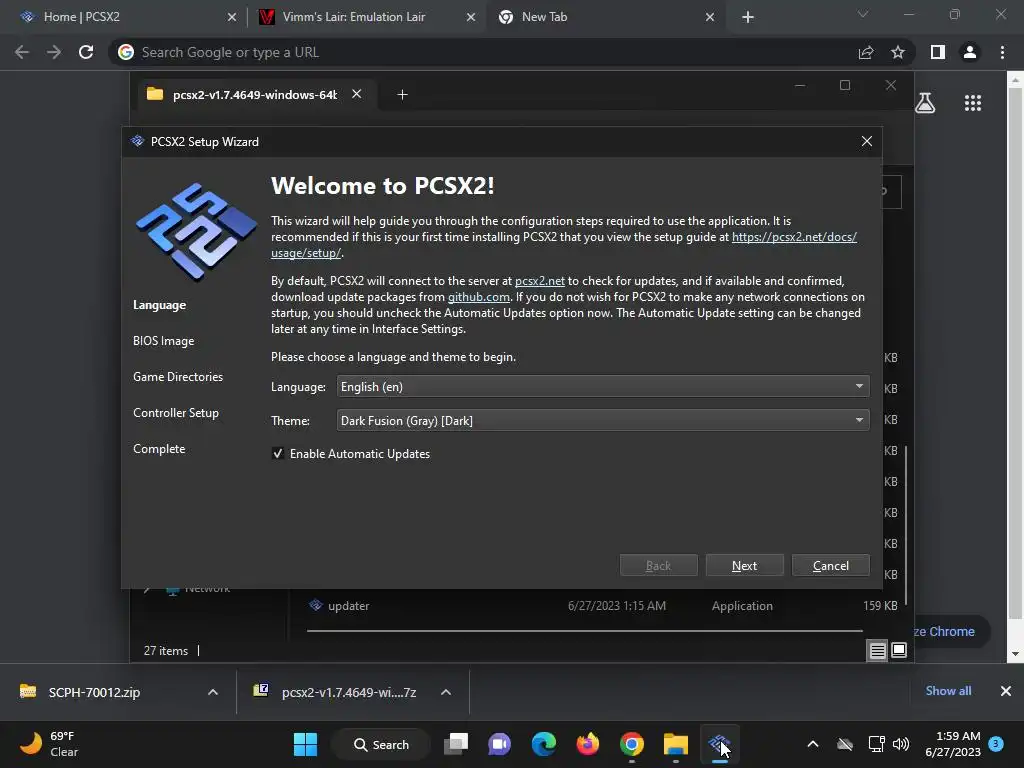Open Microsoft Edge from taskbar
The width and height of the screenshot is (1024, 768).
pos(543,744)
